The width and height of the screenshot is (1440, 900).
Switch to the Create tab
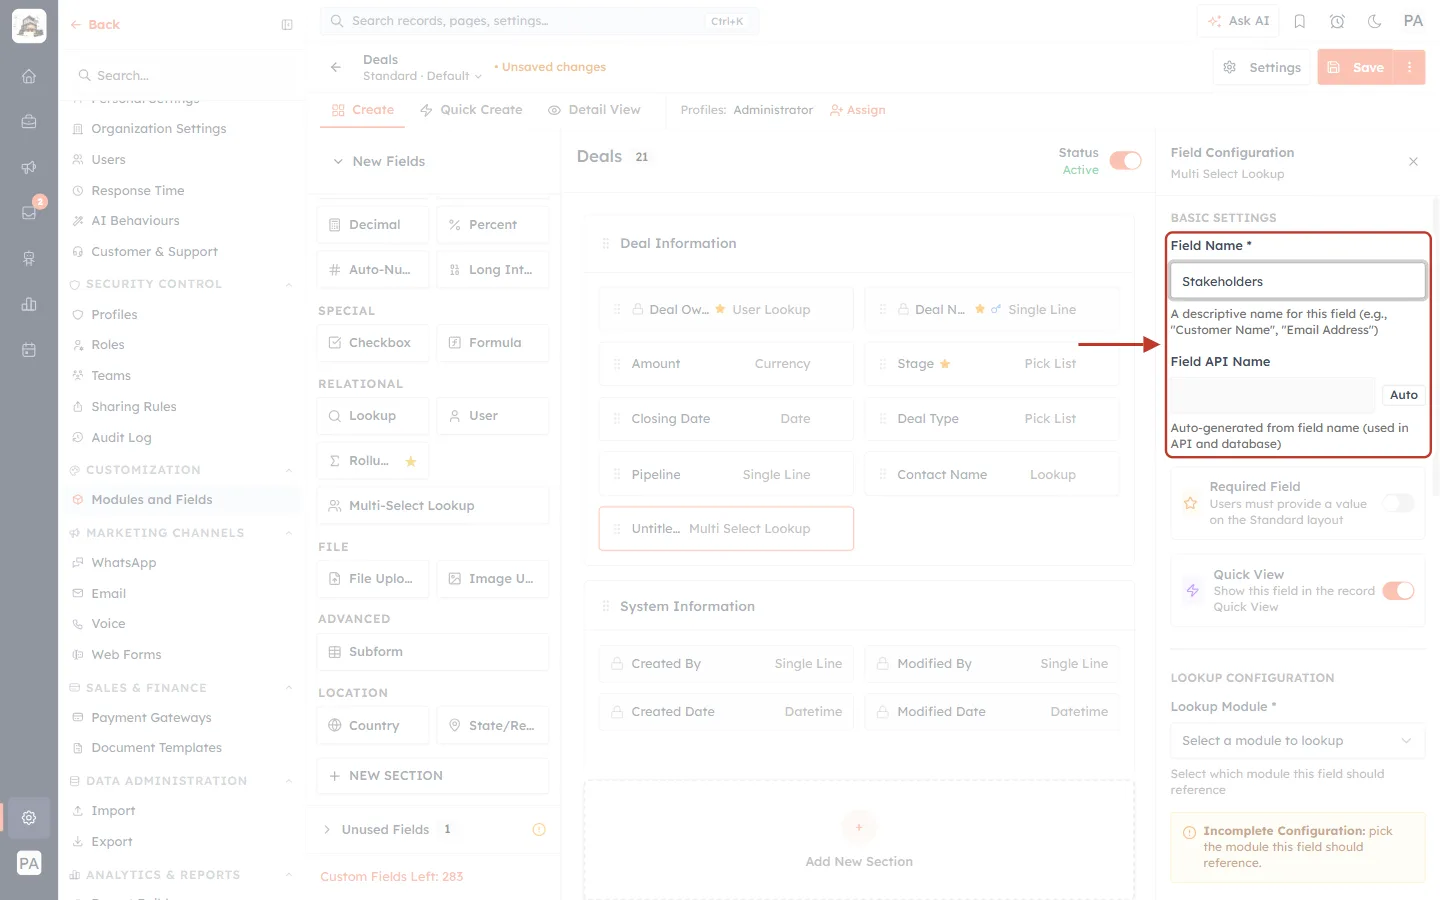tap(363, 110)
